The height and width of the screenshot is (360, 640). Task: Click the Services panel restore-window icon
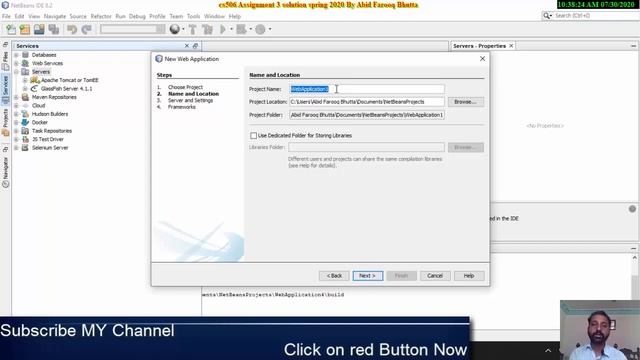coord(195,46)
